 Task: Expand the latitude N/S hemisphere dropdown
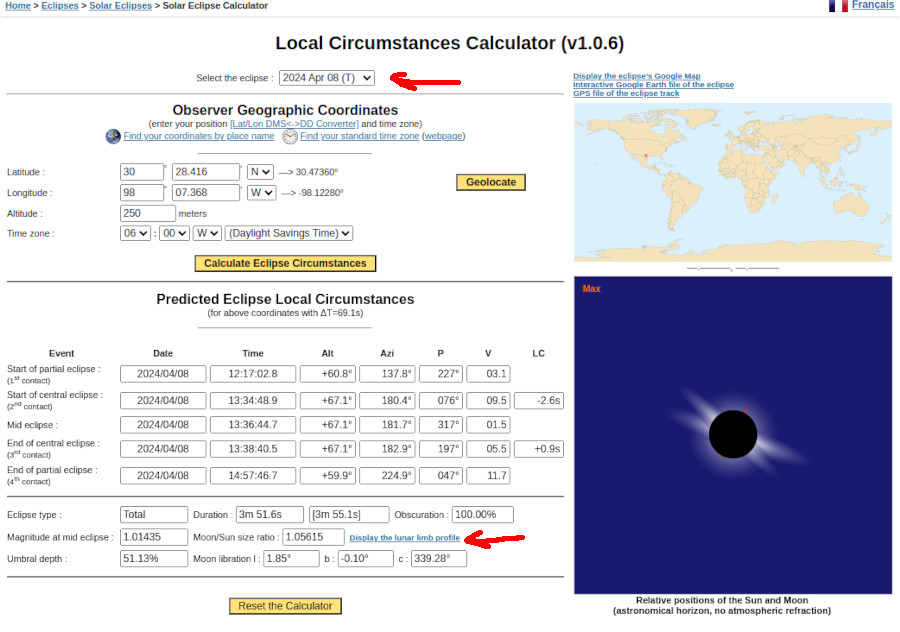[260, 172]
